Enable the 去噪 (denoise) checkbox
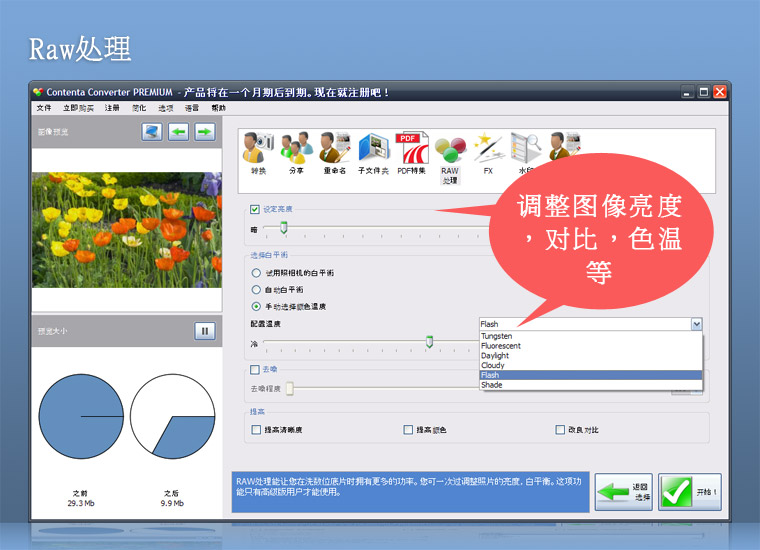Viewport: 760px width, 550px height. point(255,370)
